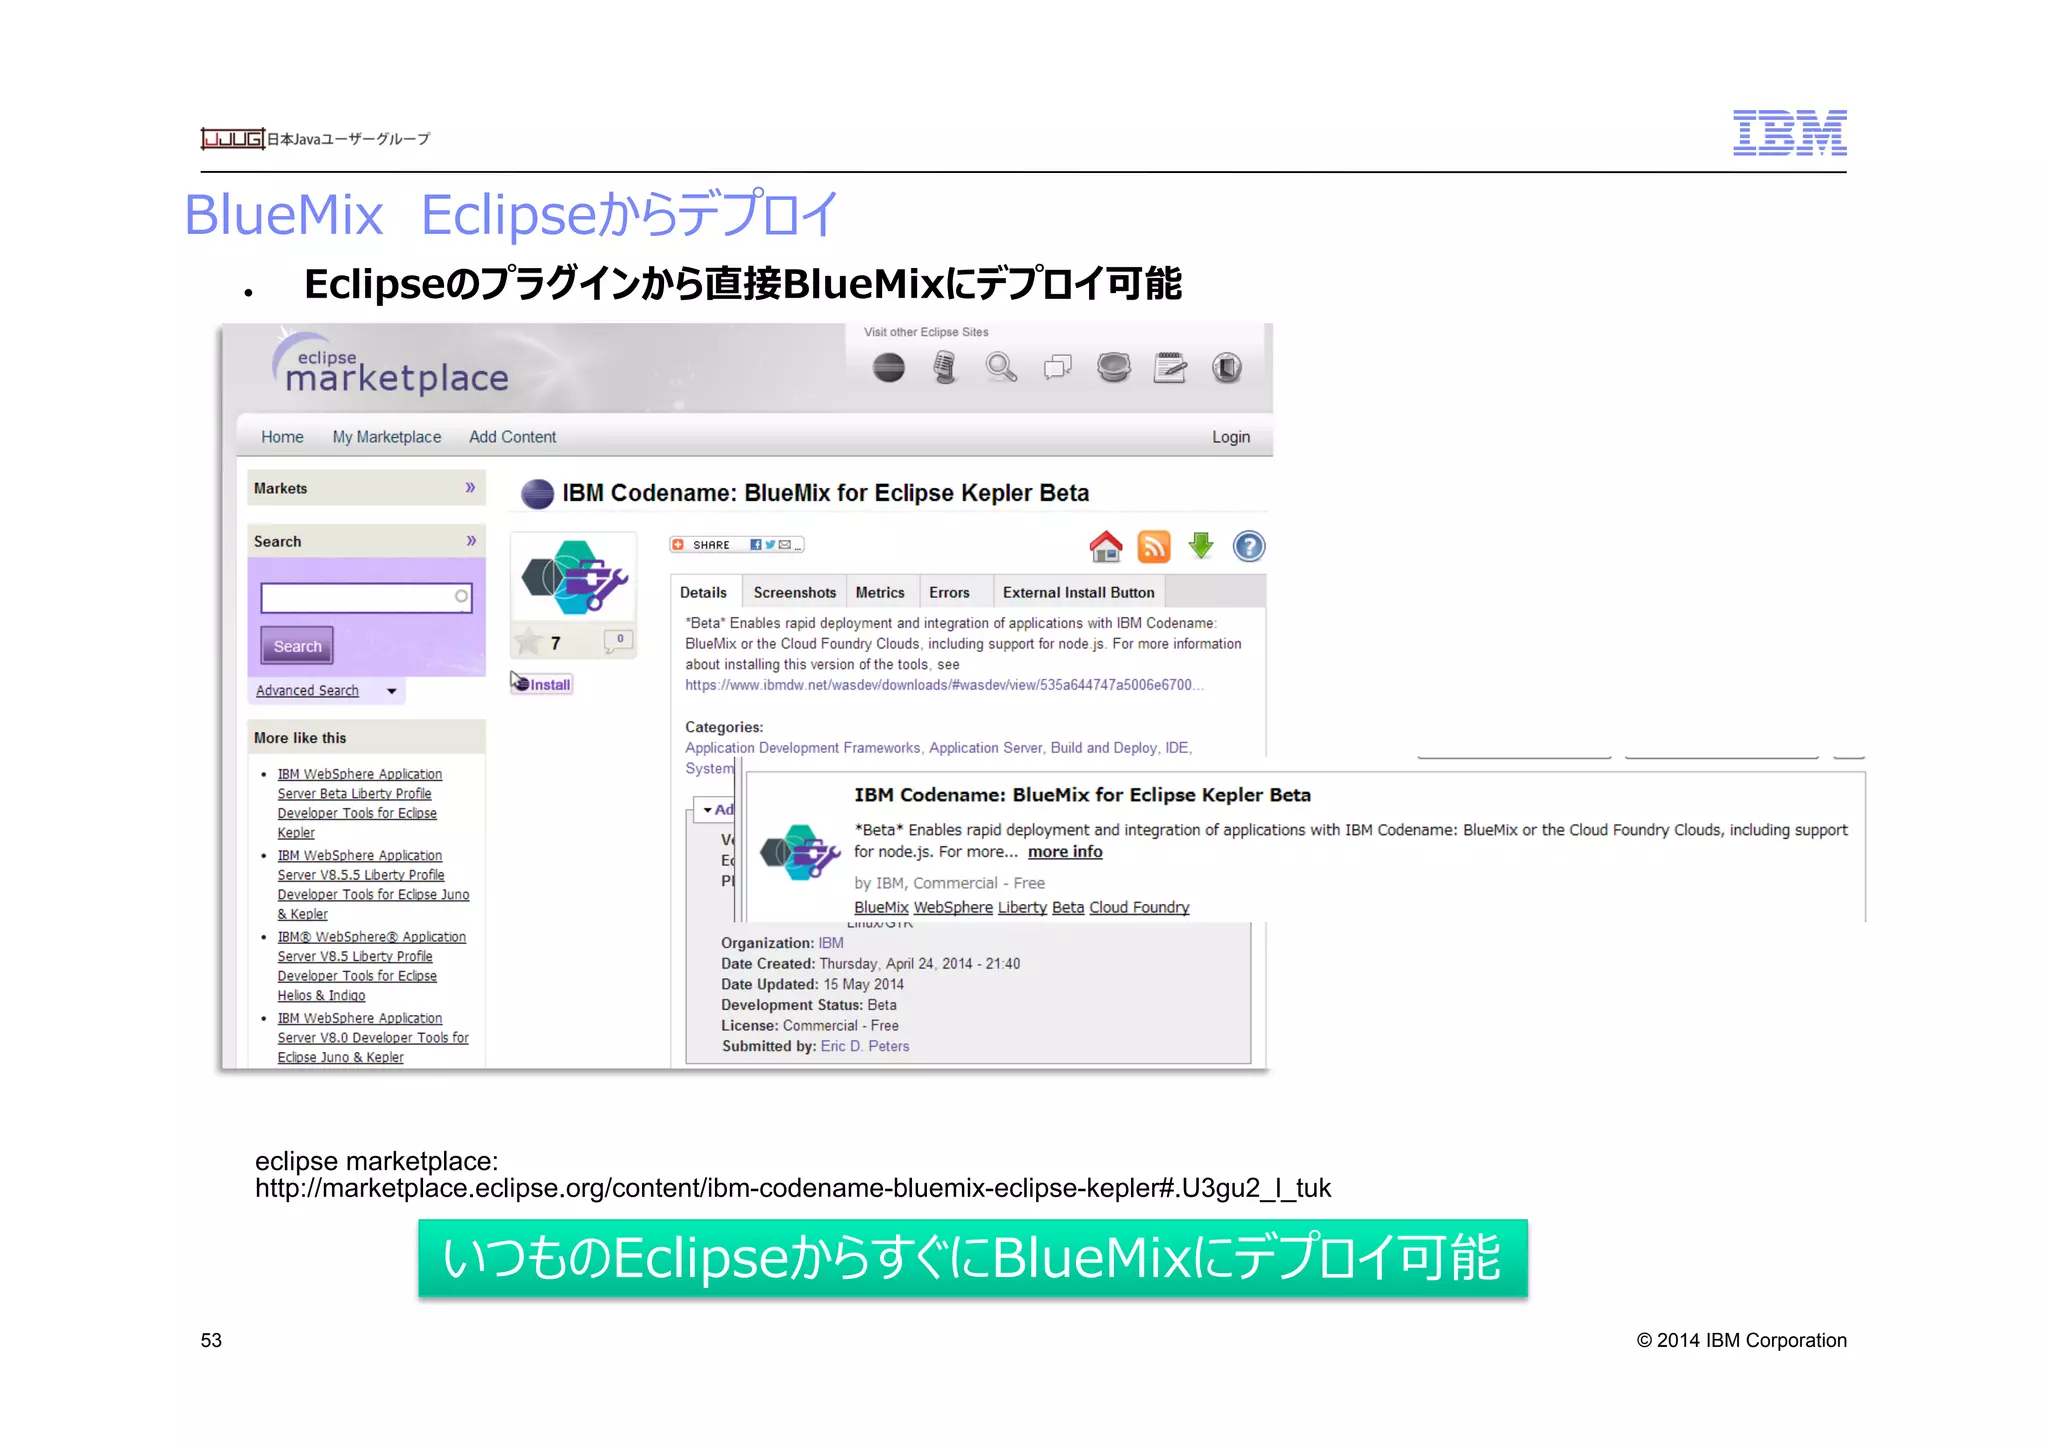Click the Eclipse home sphere icon
This screenshot has height=1447, width=2048.
(x=888, y=368)
